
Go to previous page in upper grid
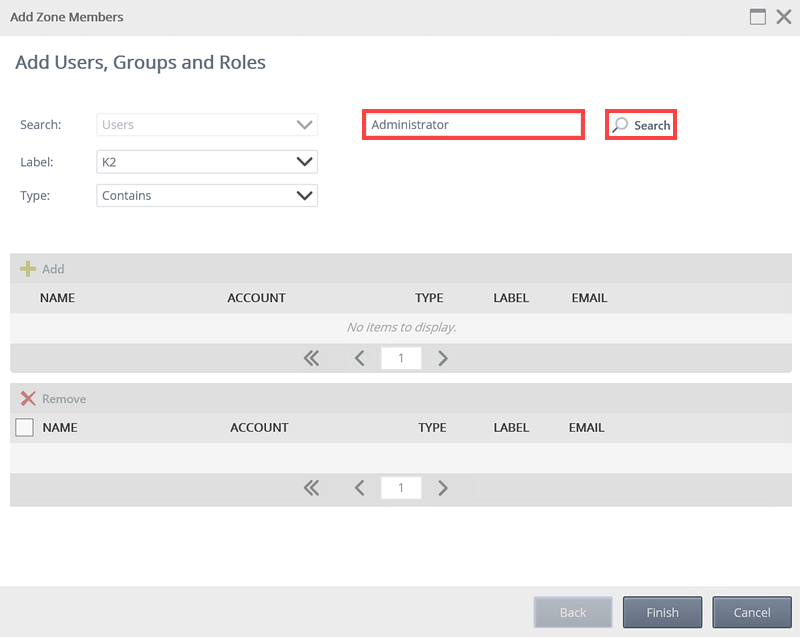coord(360,358)
